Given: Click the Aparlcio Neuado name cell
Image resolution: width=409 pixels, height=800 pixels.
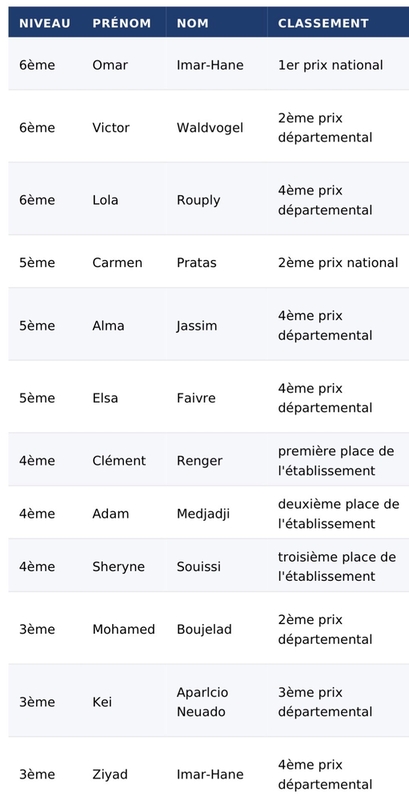Looking at the screenshot, I should pyautogui.click(x=202, y=702).
